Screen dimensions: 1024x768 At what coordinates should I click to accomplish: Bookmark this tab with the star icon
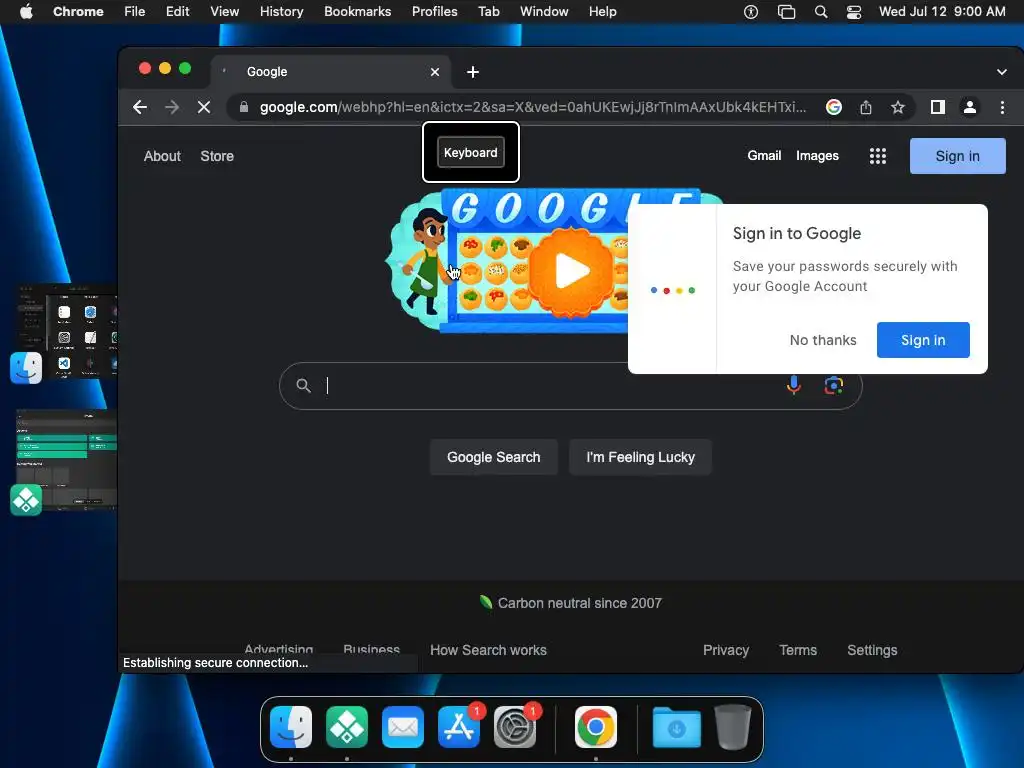[x=898, y=107]
